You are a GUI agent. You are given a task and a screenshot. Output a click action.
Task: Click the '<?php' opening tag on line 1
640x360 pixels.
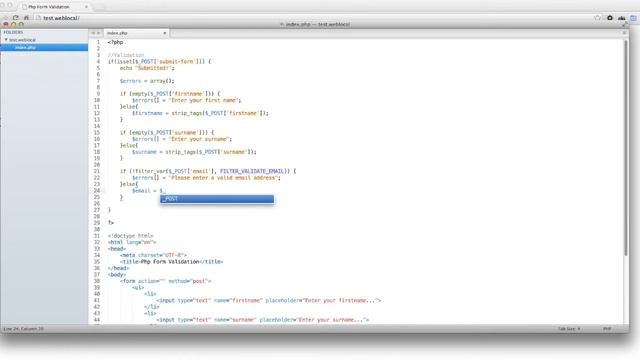pyautogui.click(x=115, y=42)
